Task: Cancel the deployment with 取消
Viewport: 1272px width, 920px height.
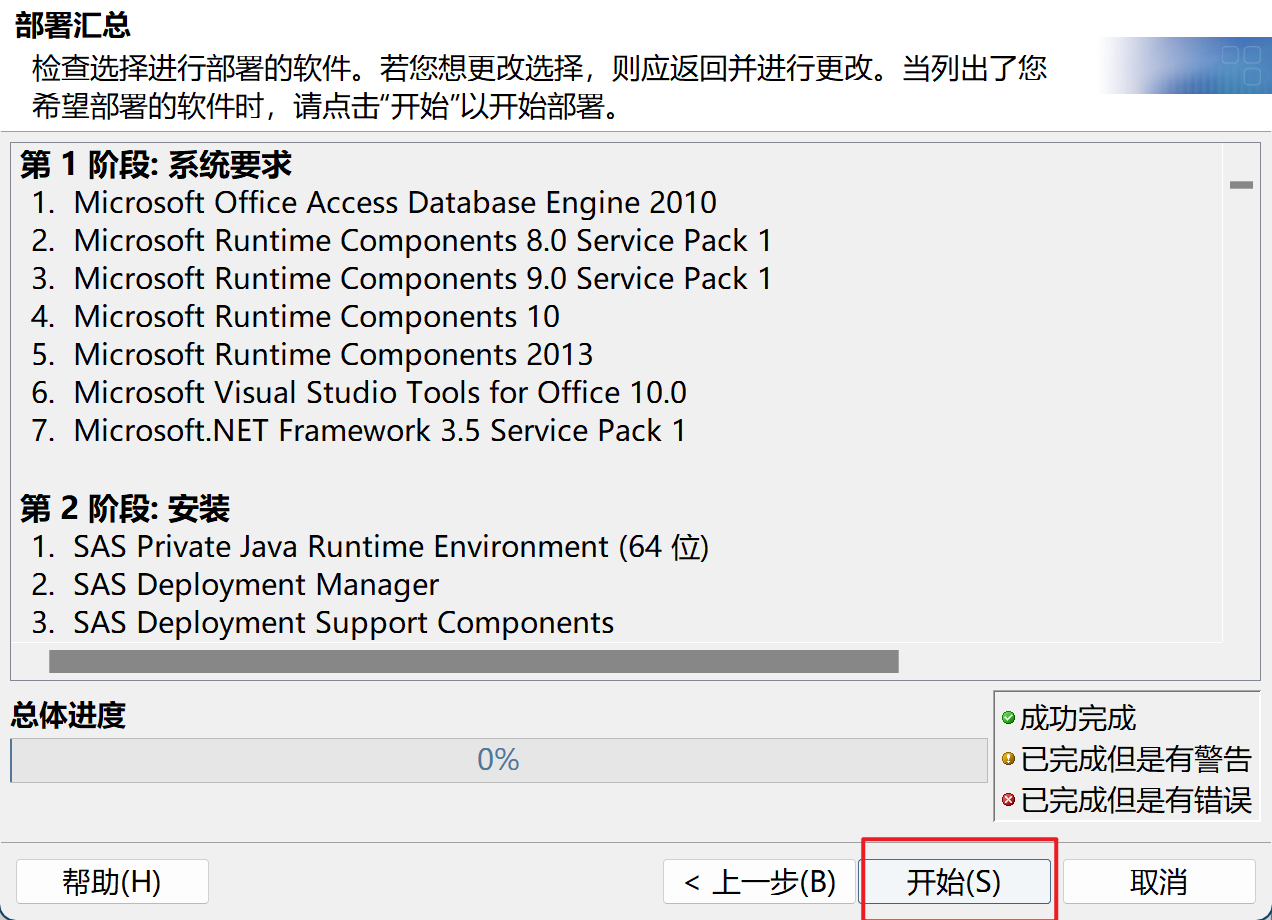Action: 1159,882
